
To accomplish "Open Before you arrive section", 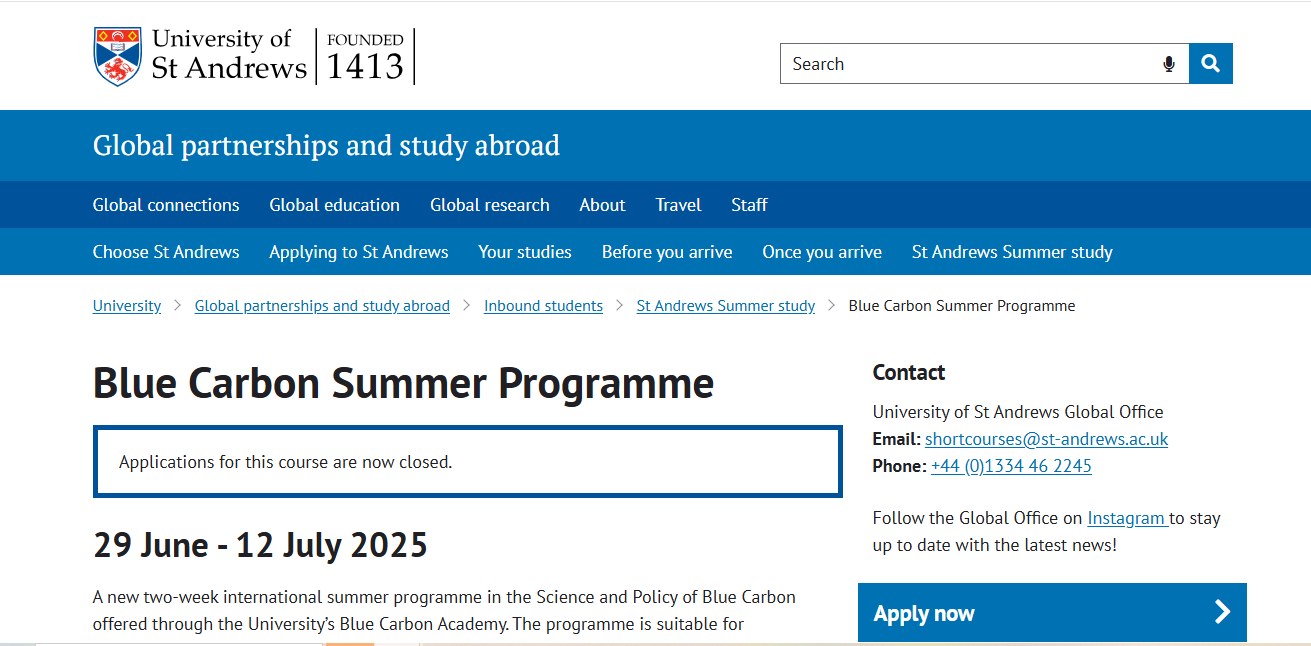I will (x=667, y=252).
